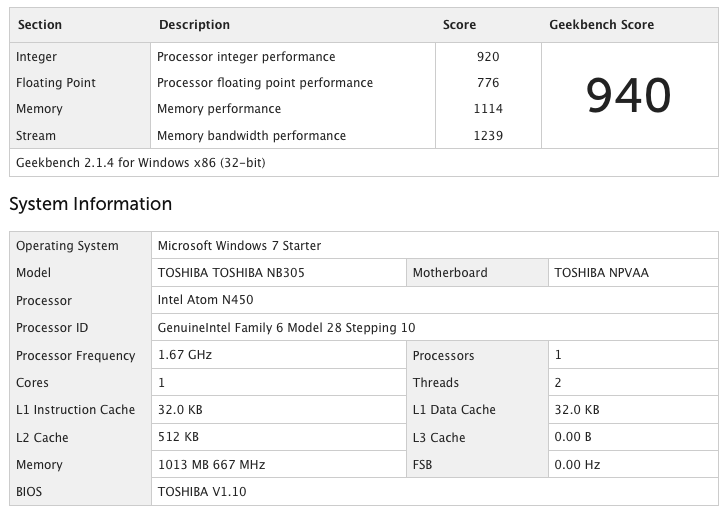Select the TOSHIBA V1.10 BIOS value

pos(202,492)
